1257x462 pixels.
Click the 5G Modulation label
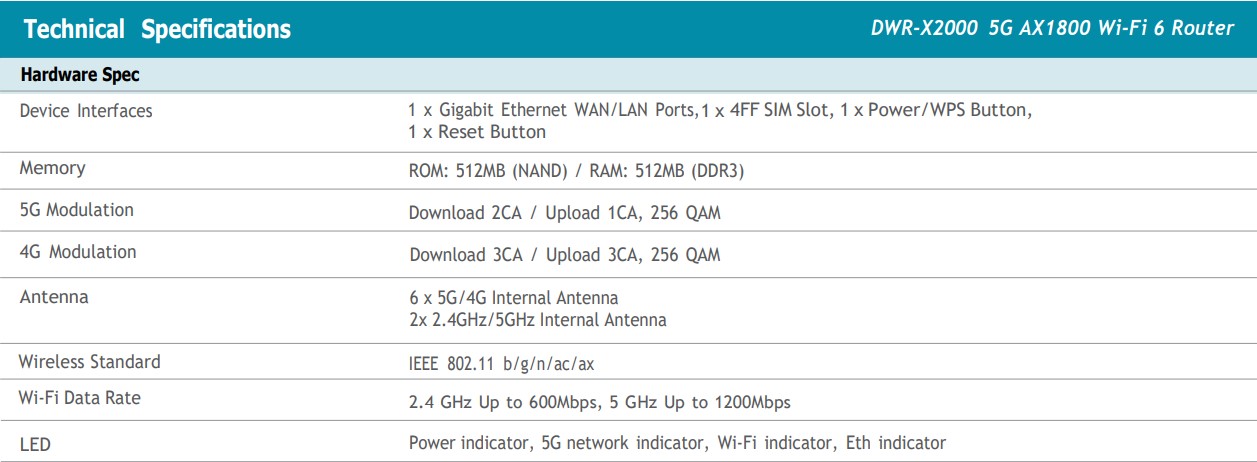pyautogui.click(x=76, y=210)
